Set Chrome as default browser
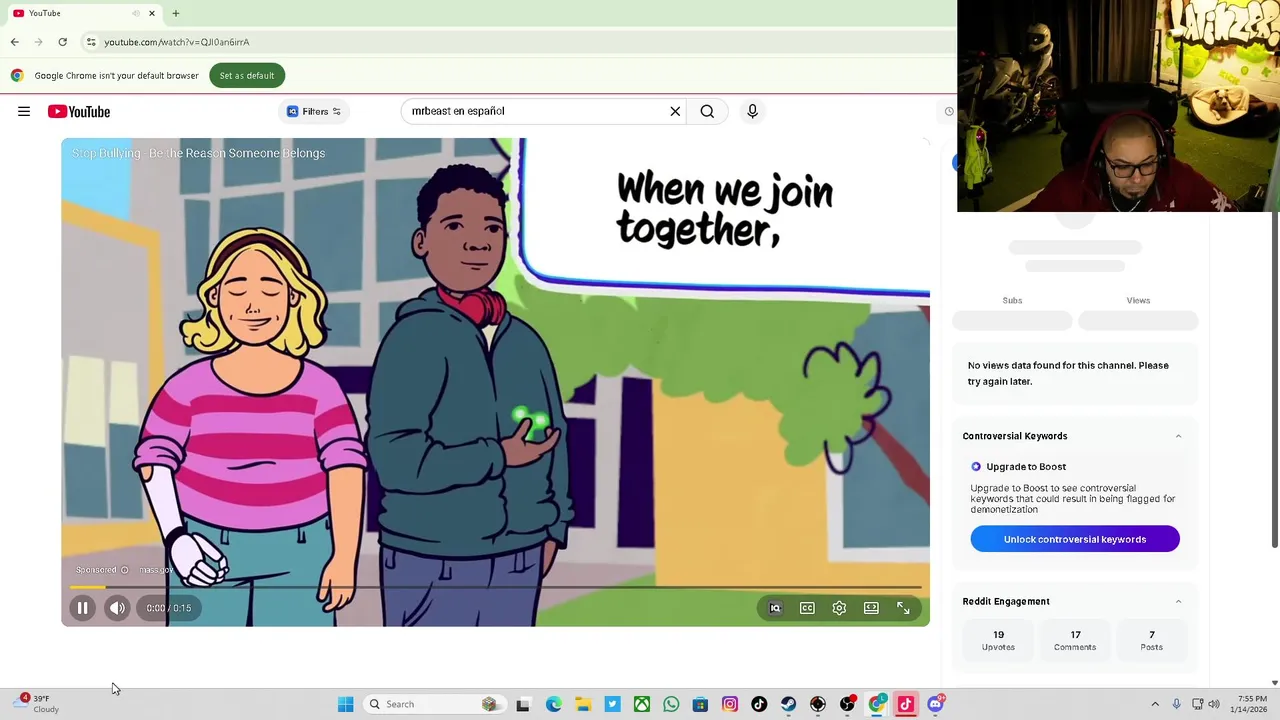1280x720 pixels. 247,76
